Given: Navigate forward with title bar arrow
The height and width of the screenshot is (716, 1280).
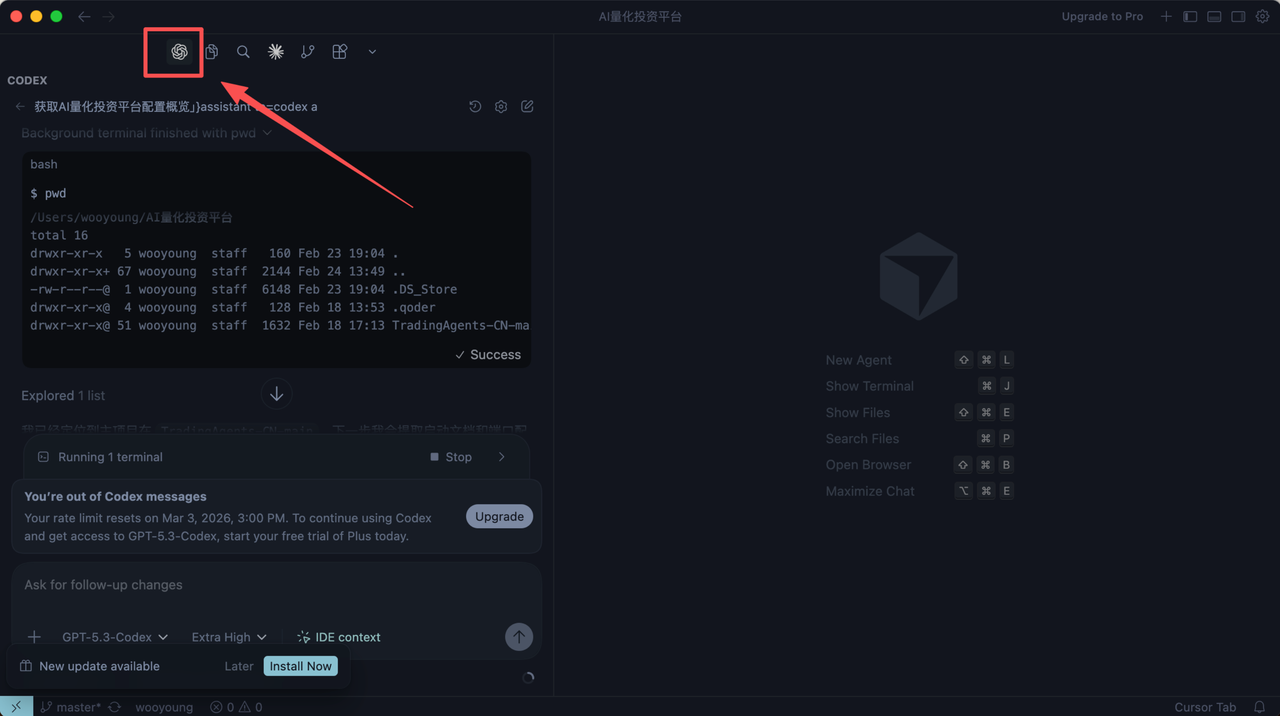Looking at the screenshot, I should point(108,16).
